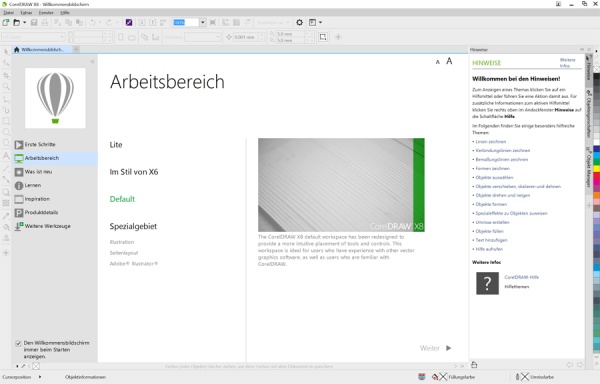Screen dimensions: 600x384
Task: Open the Hilfe menu
Action: click(x=65, y=13)
